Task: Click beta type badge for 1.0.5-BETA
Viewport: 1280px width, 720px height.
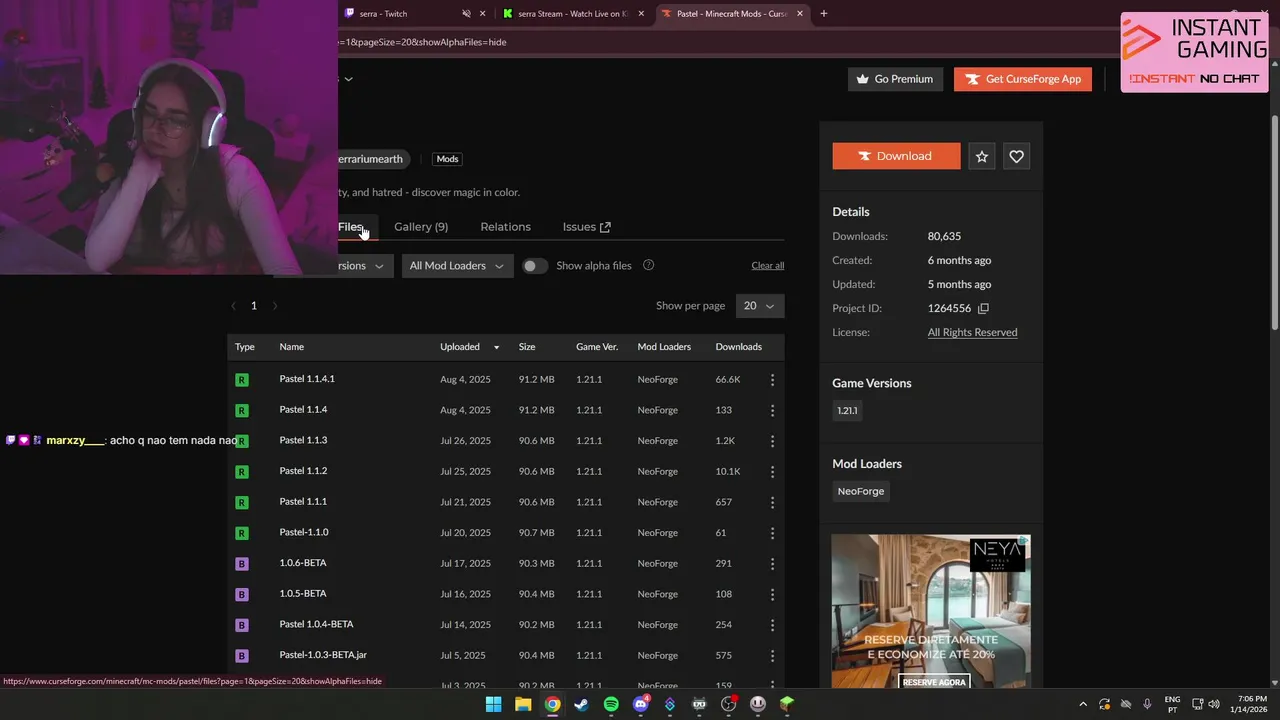Action: pos(241,595)
